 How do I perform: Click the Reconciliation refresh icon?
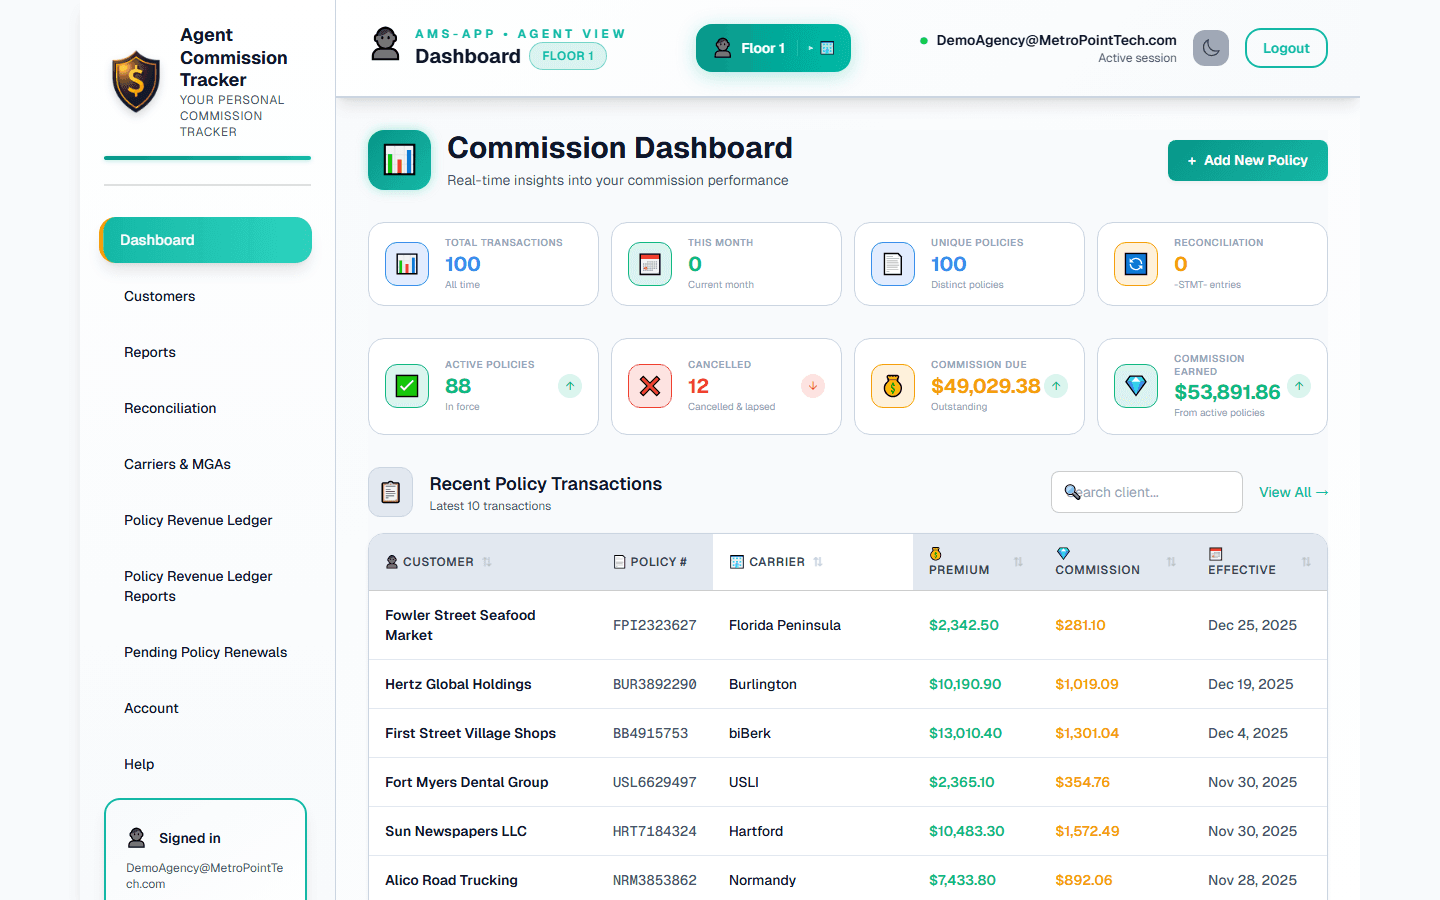tap(1135, 263)
